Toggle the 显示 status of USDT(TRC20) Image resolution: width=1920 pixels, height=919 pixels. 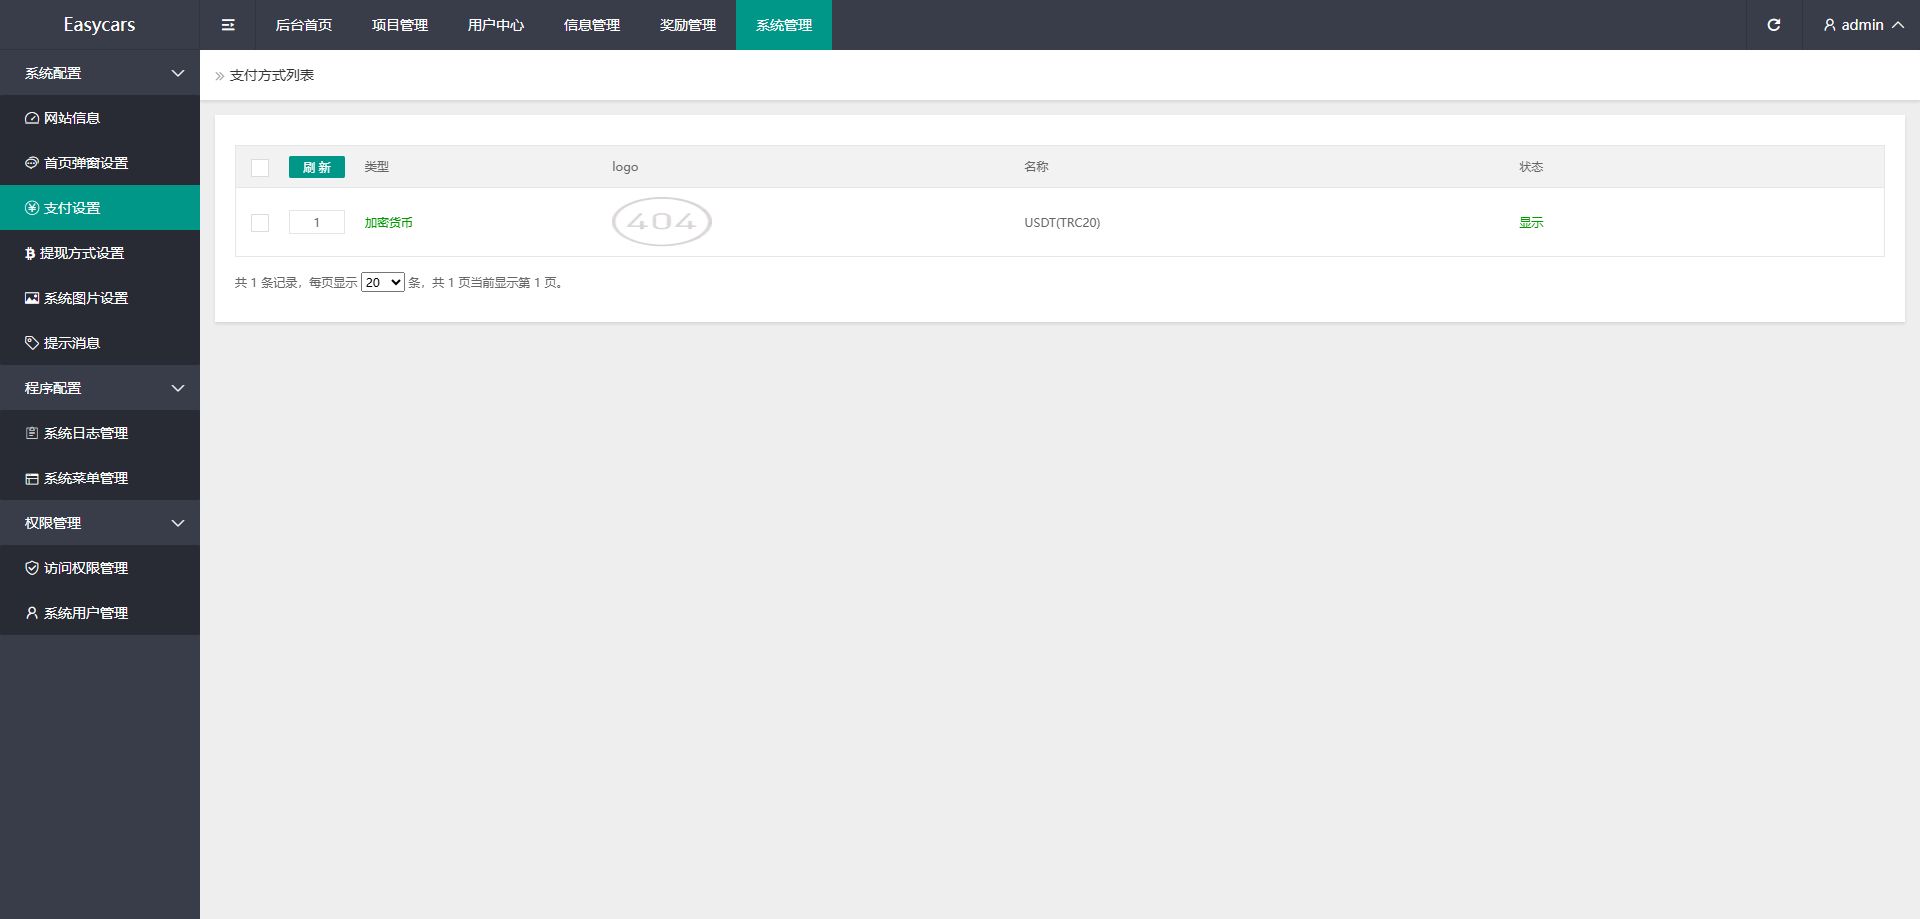[1531, 223]
